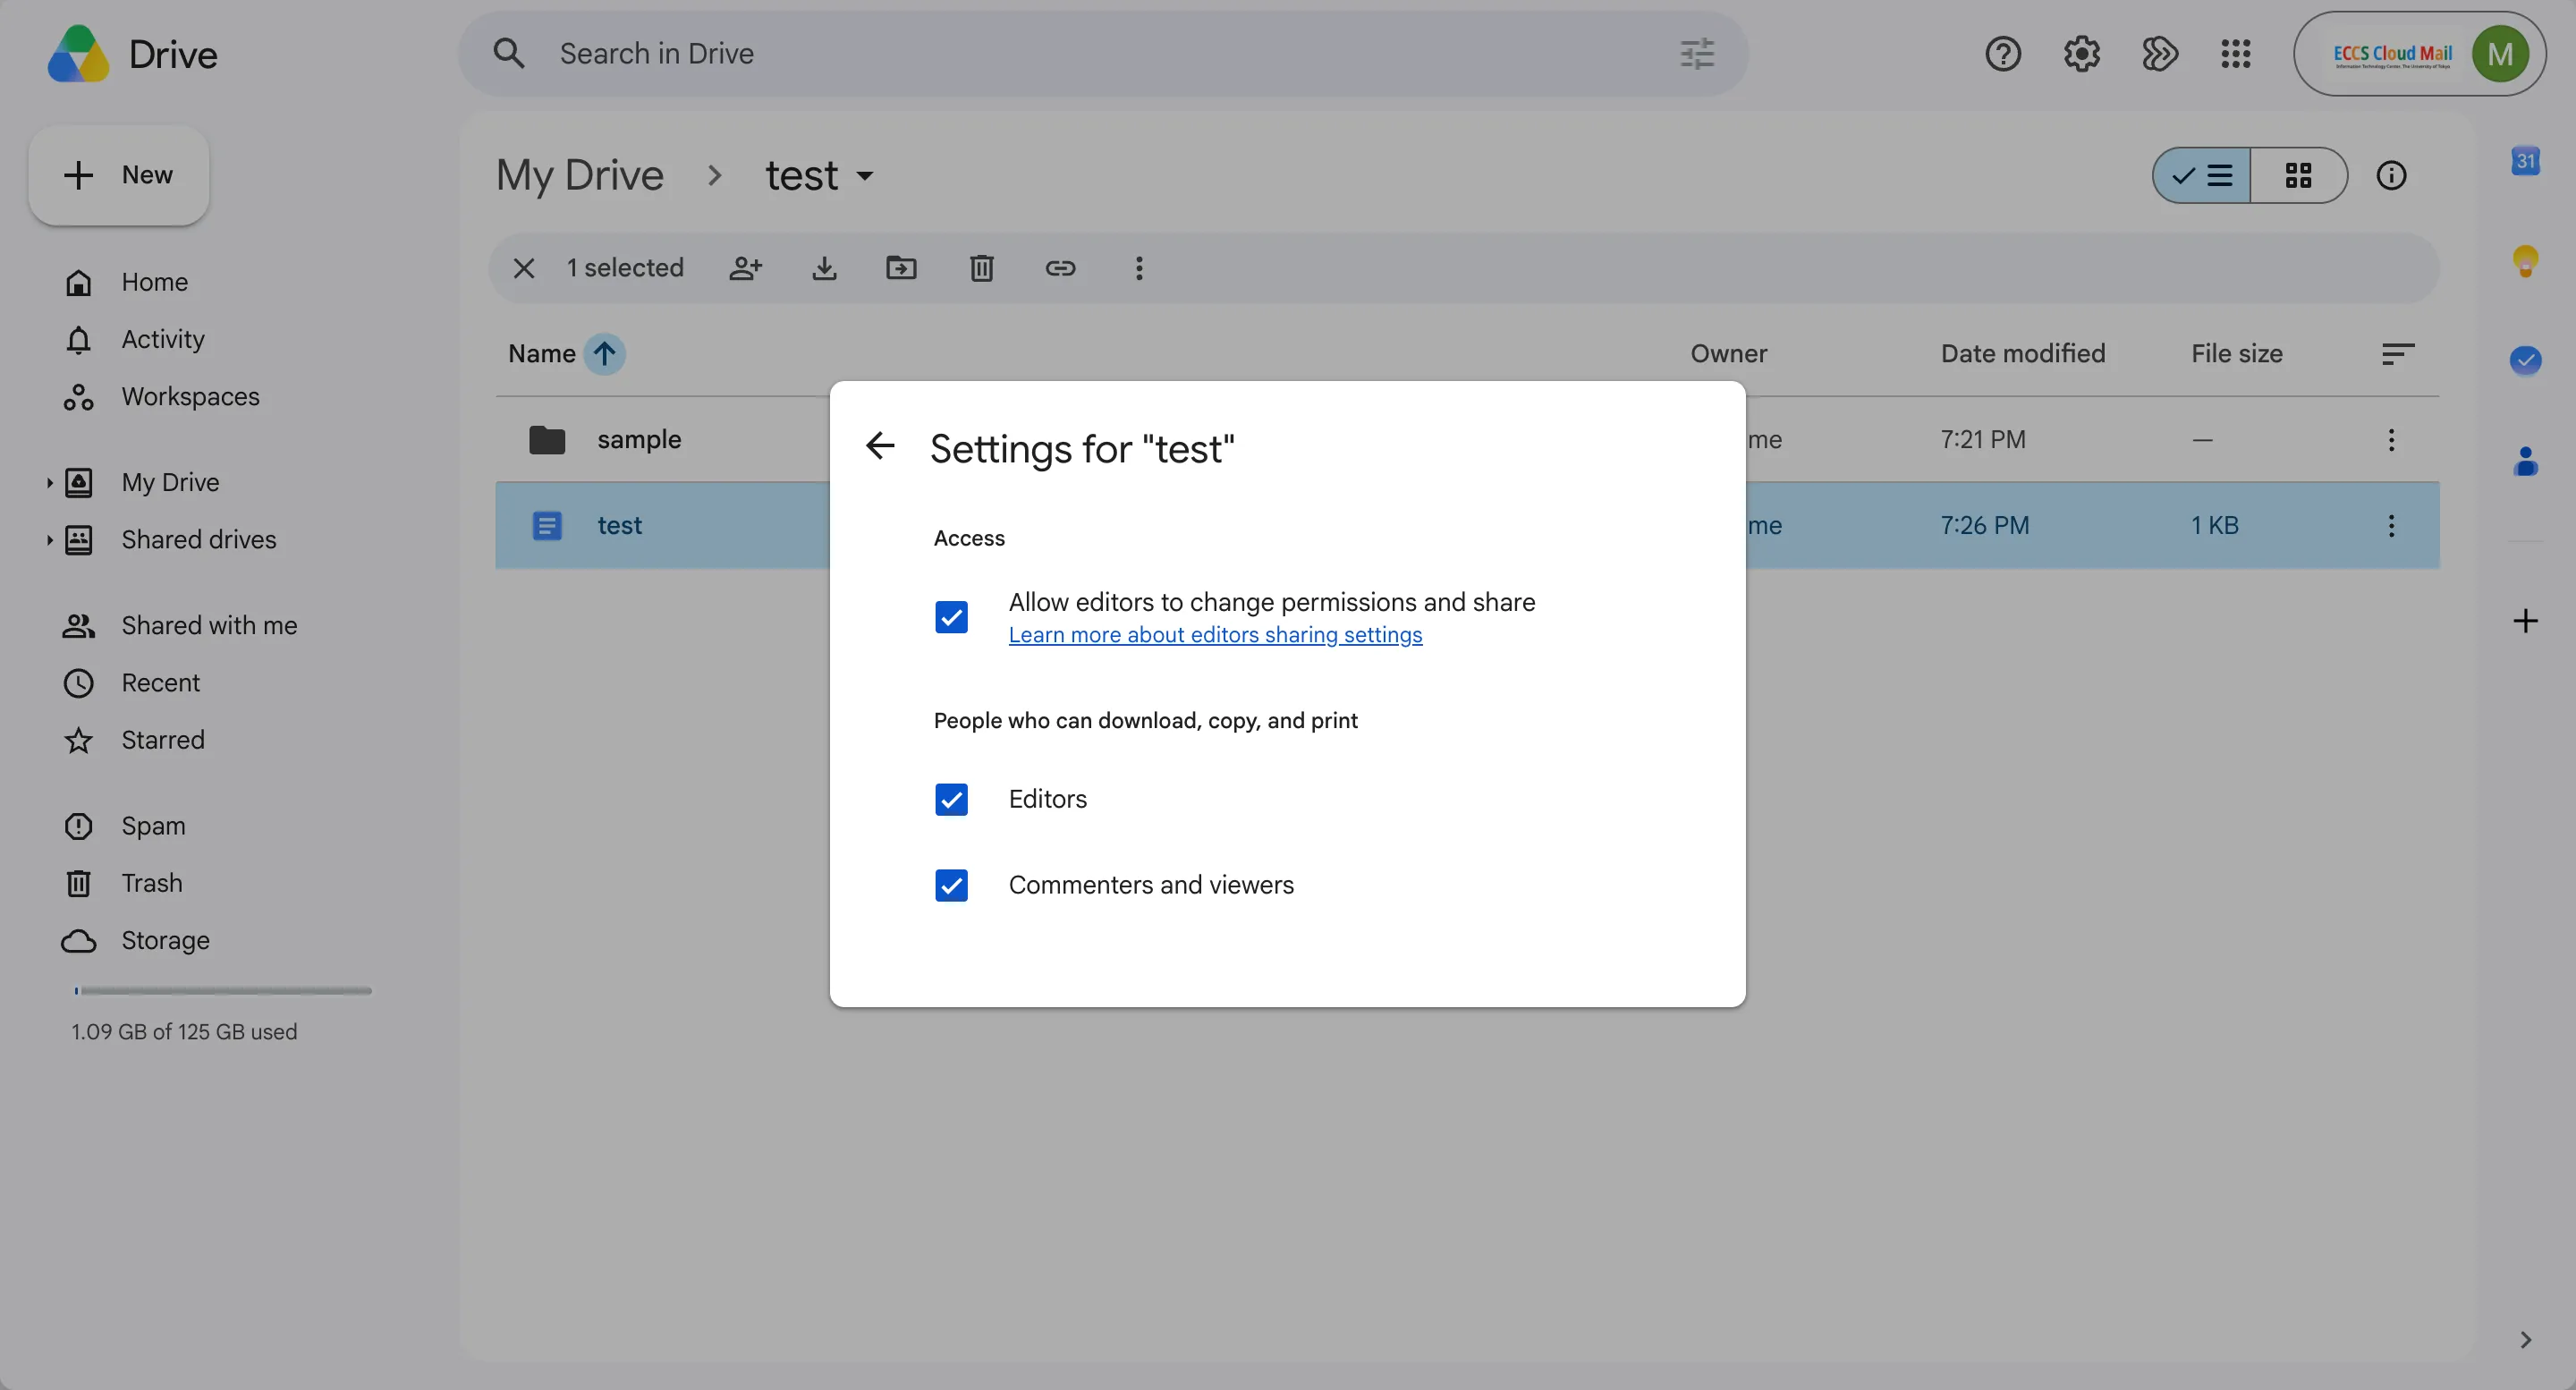Open the account avatar M

coord(2500,54)
